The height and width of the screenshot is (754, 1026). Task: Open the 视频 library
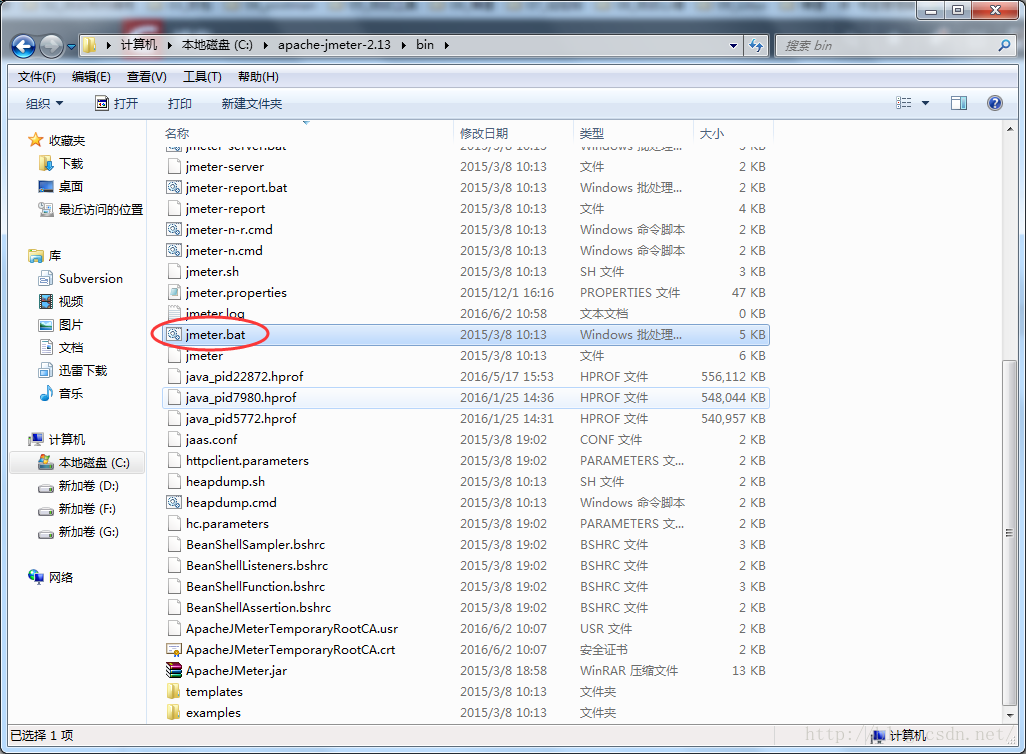point(61,301)
